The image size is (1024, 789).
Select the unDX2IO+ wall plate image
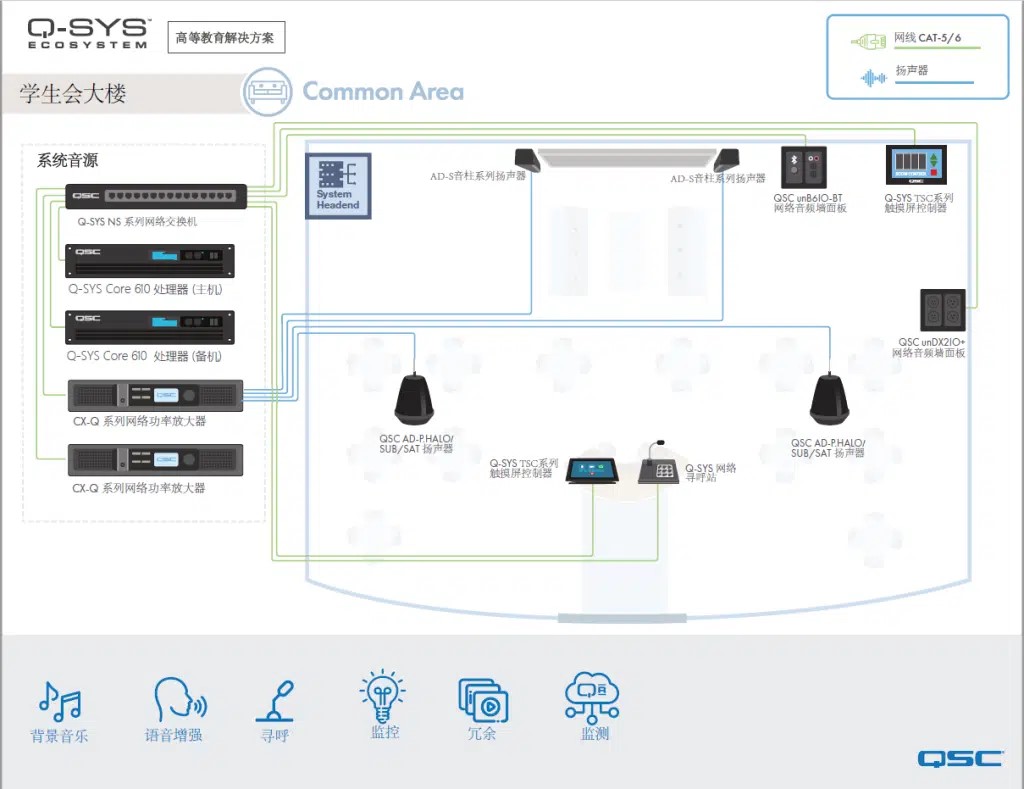tap(942, 310)
